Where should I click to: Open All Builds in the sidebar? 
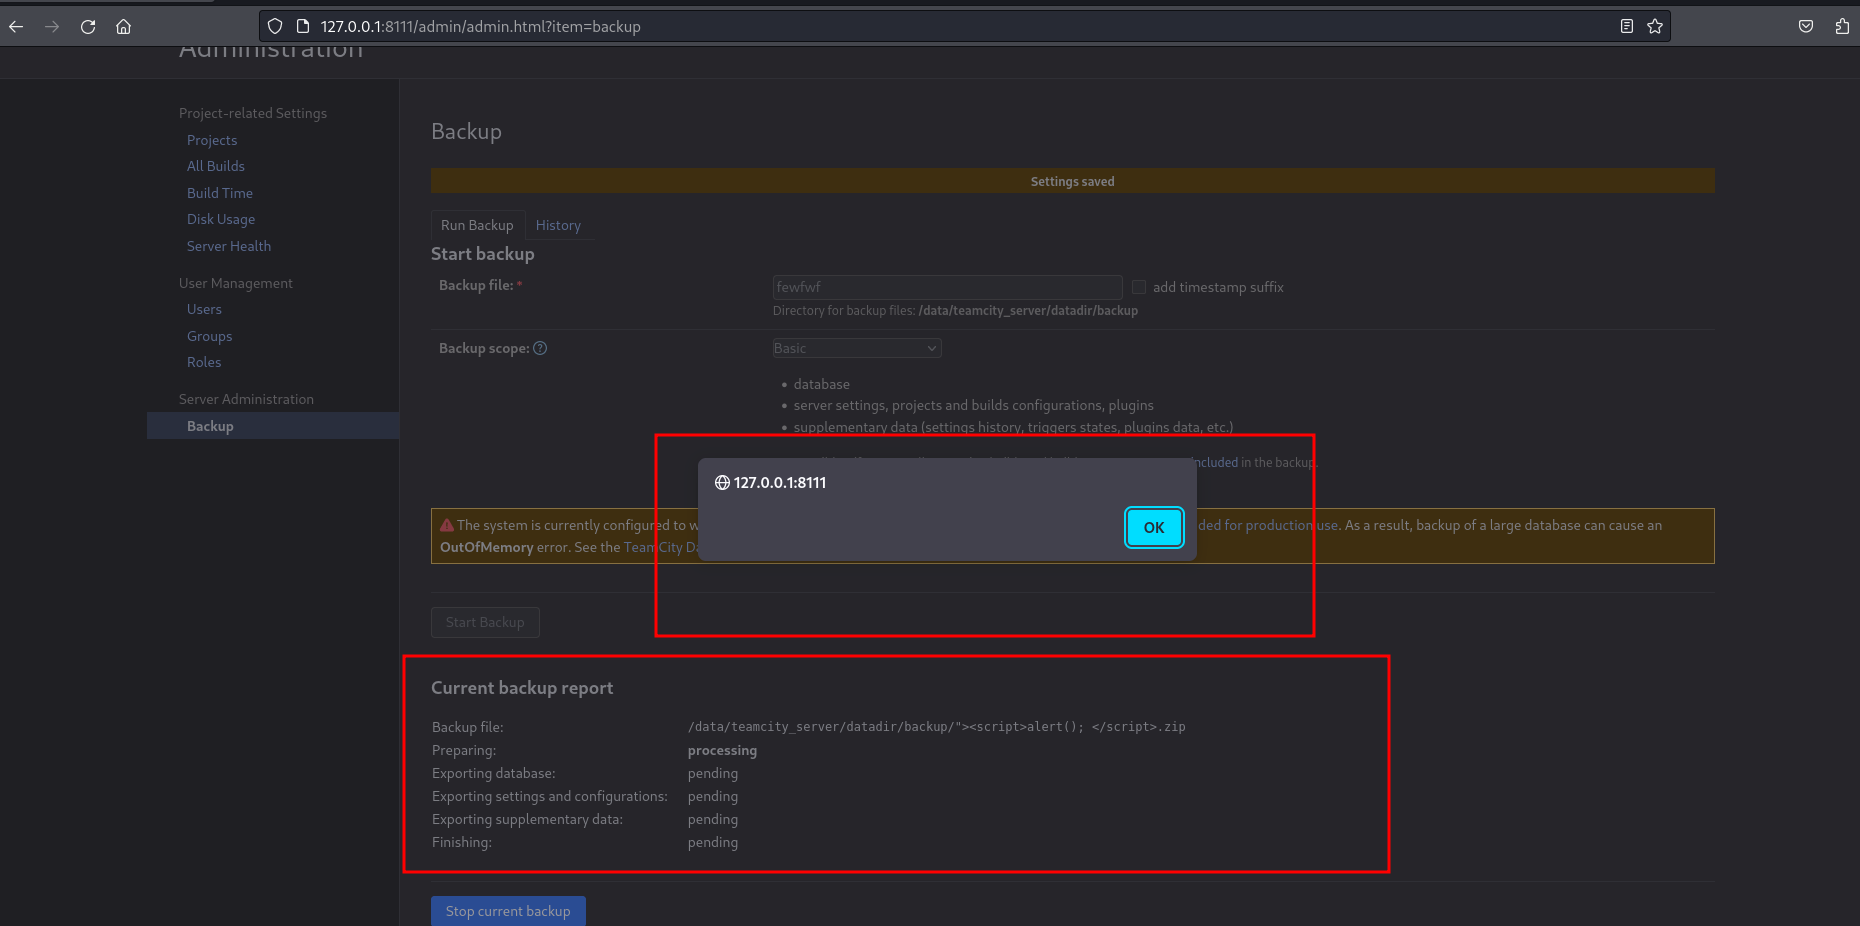(216, 166)
